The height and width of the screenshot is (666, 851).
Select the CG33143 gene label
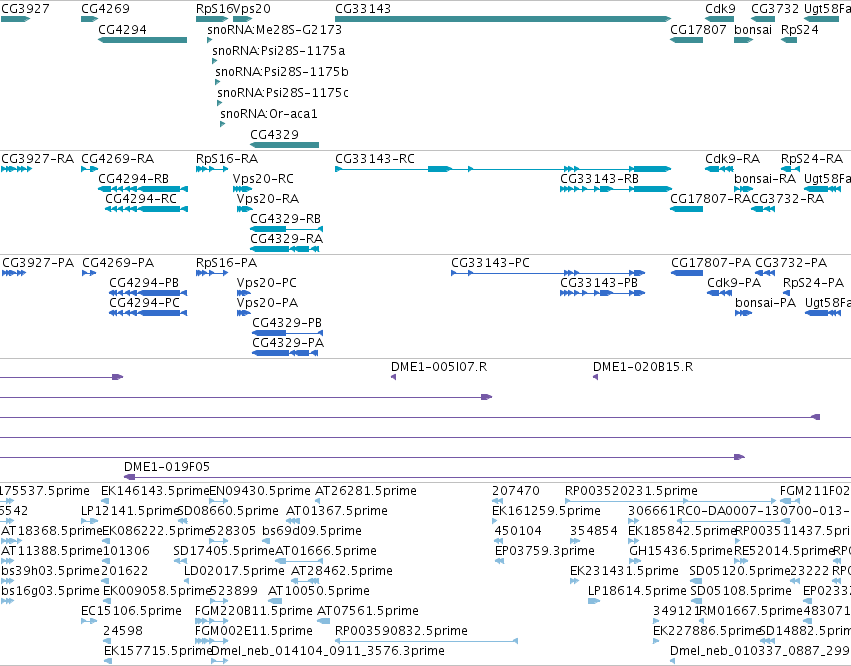(x=363, y=9)
